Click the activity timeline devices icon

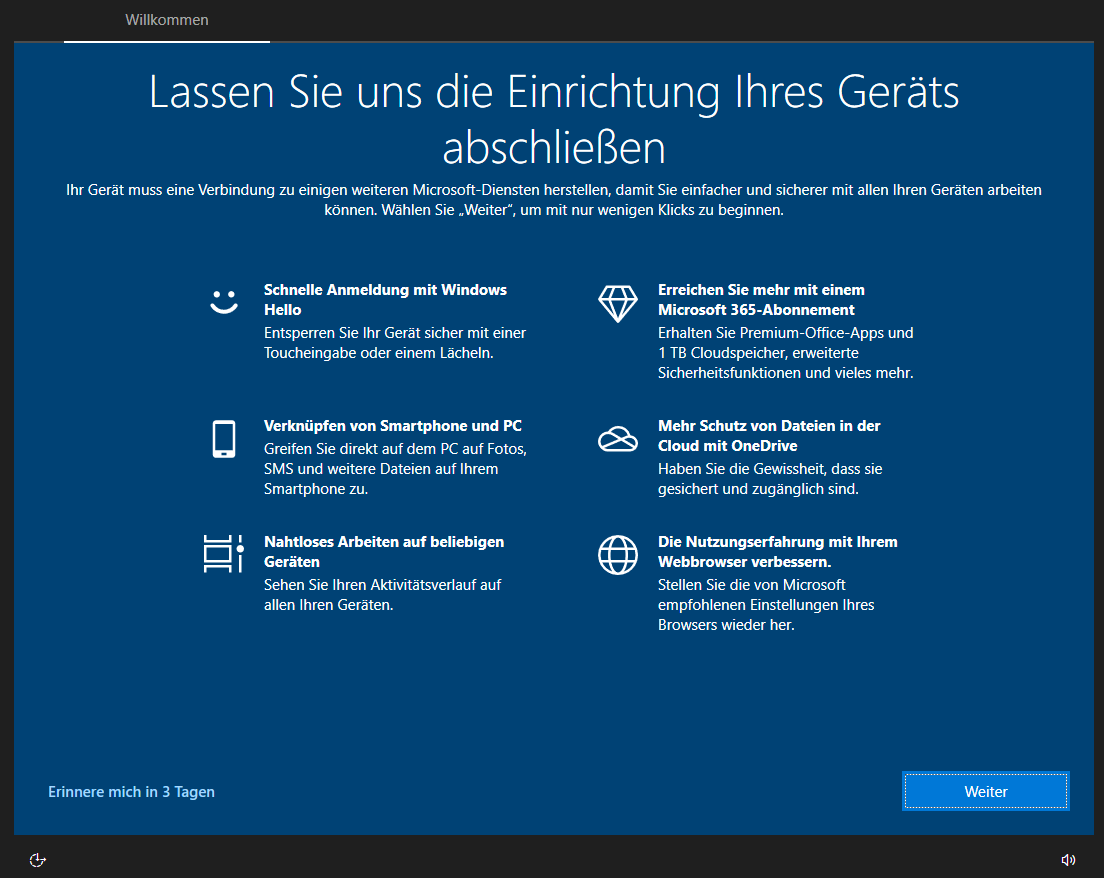point(224,553)
